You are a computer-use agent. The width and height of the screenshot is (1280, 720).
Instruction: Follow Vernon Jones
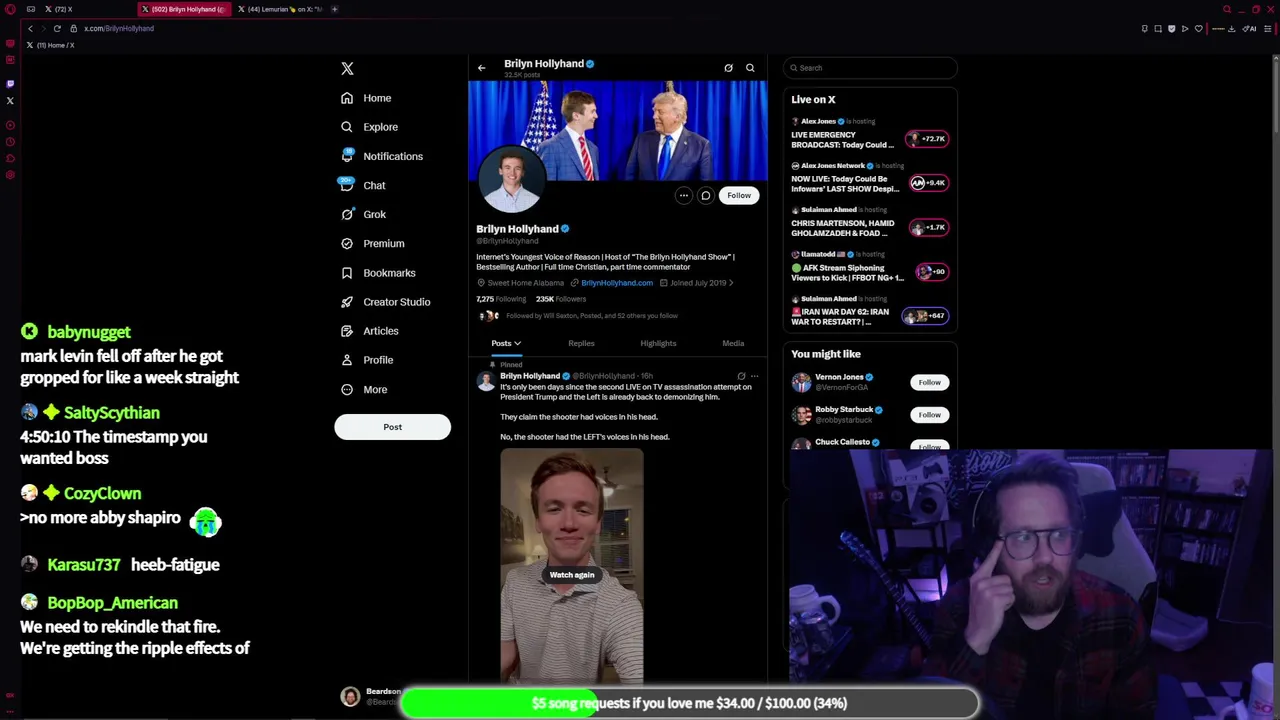click(x=929, y=383)
